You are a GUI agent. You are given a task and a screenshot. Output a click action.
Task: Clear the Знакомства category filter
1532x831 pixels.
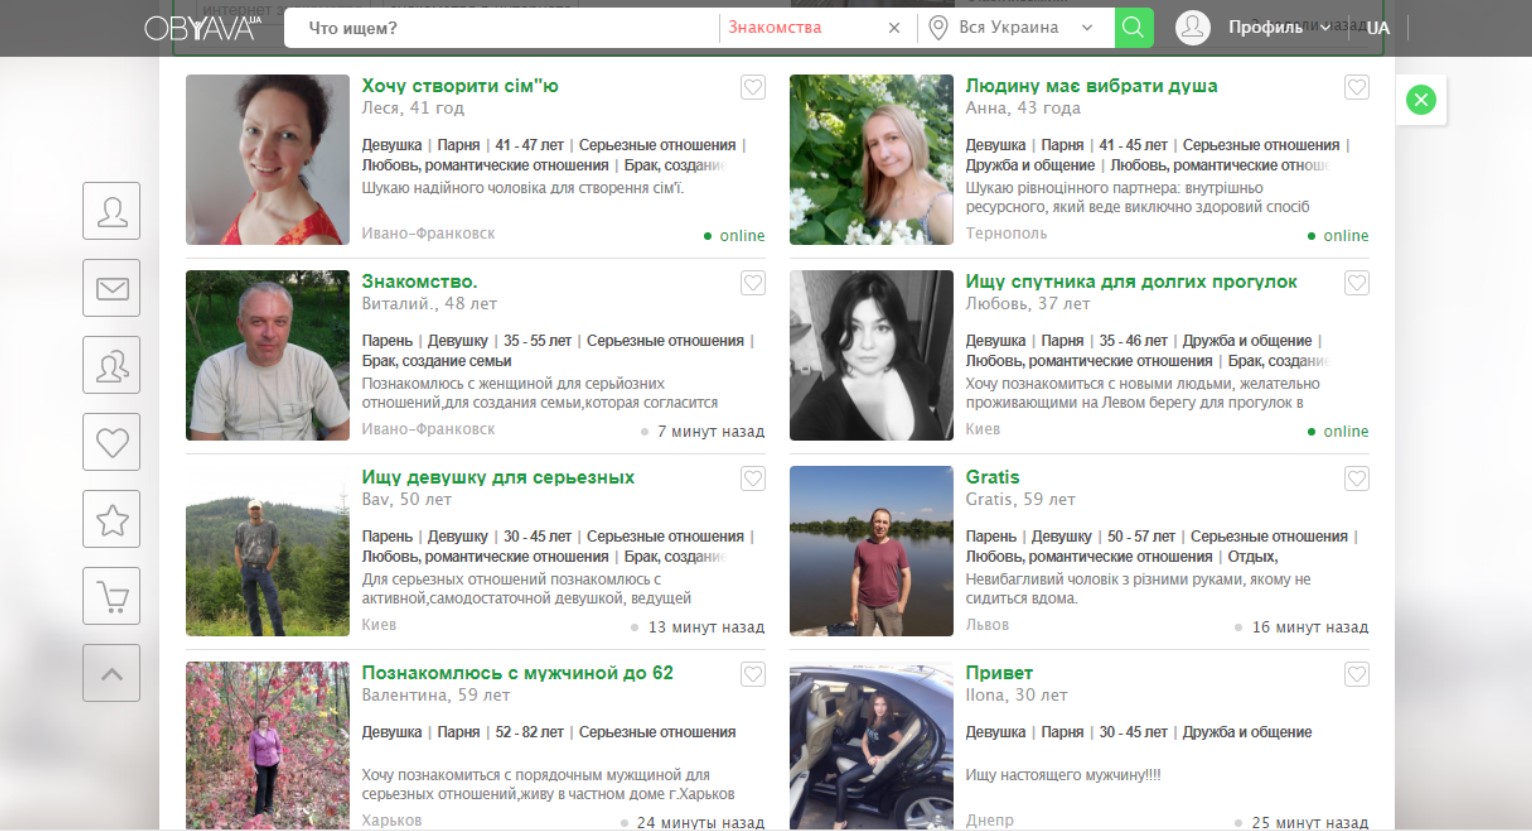point(894,28)
